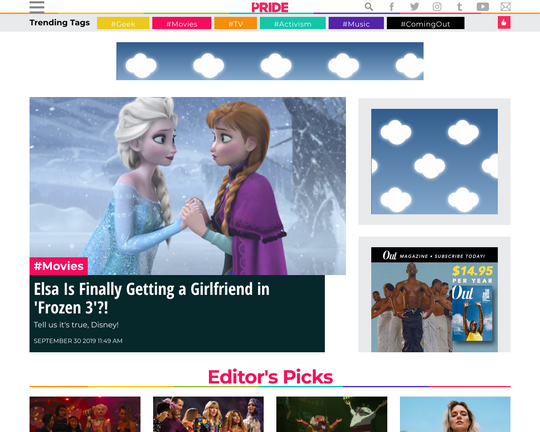Screen dimensions: 540x432
Task: Click the search magnifier icon
Action: (x=369, y=7)
